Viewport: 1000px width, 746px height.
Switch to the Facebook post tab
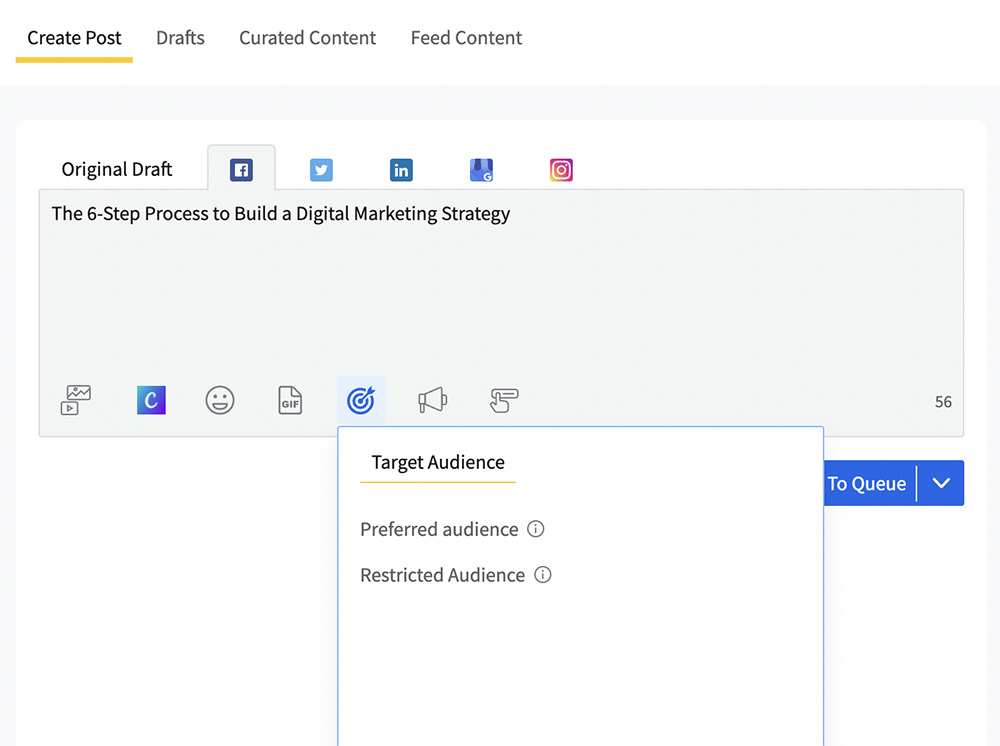241,170
